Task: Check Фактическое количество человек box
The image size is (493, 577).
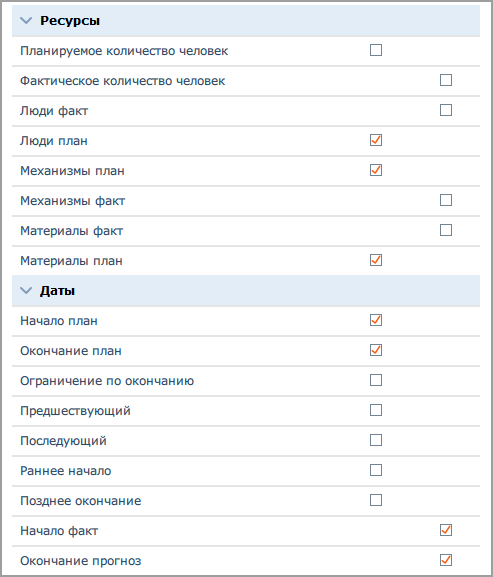Action: 446,80
